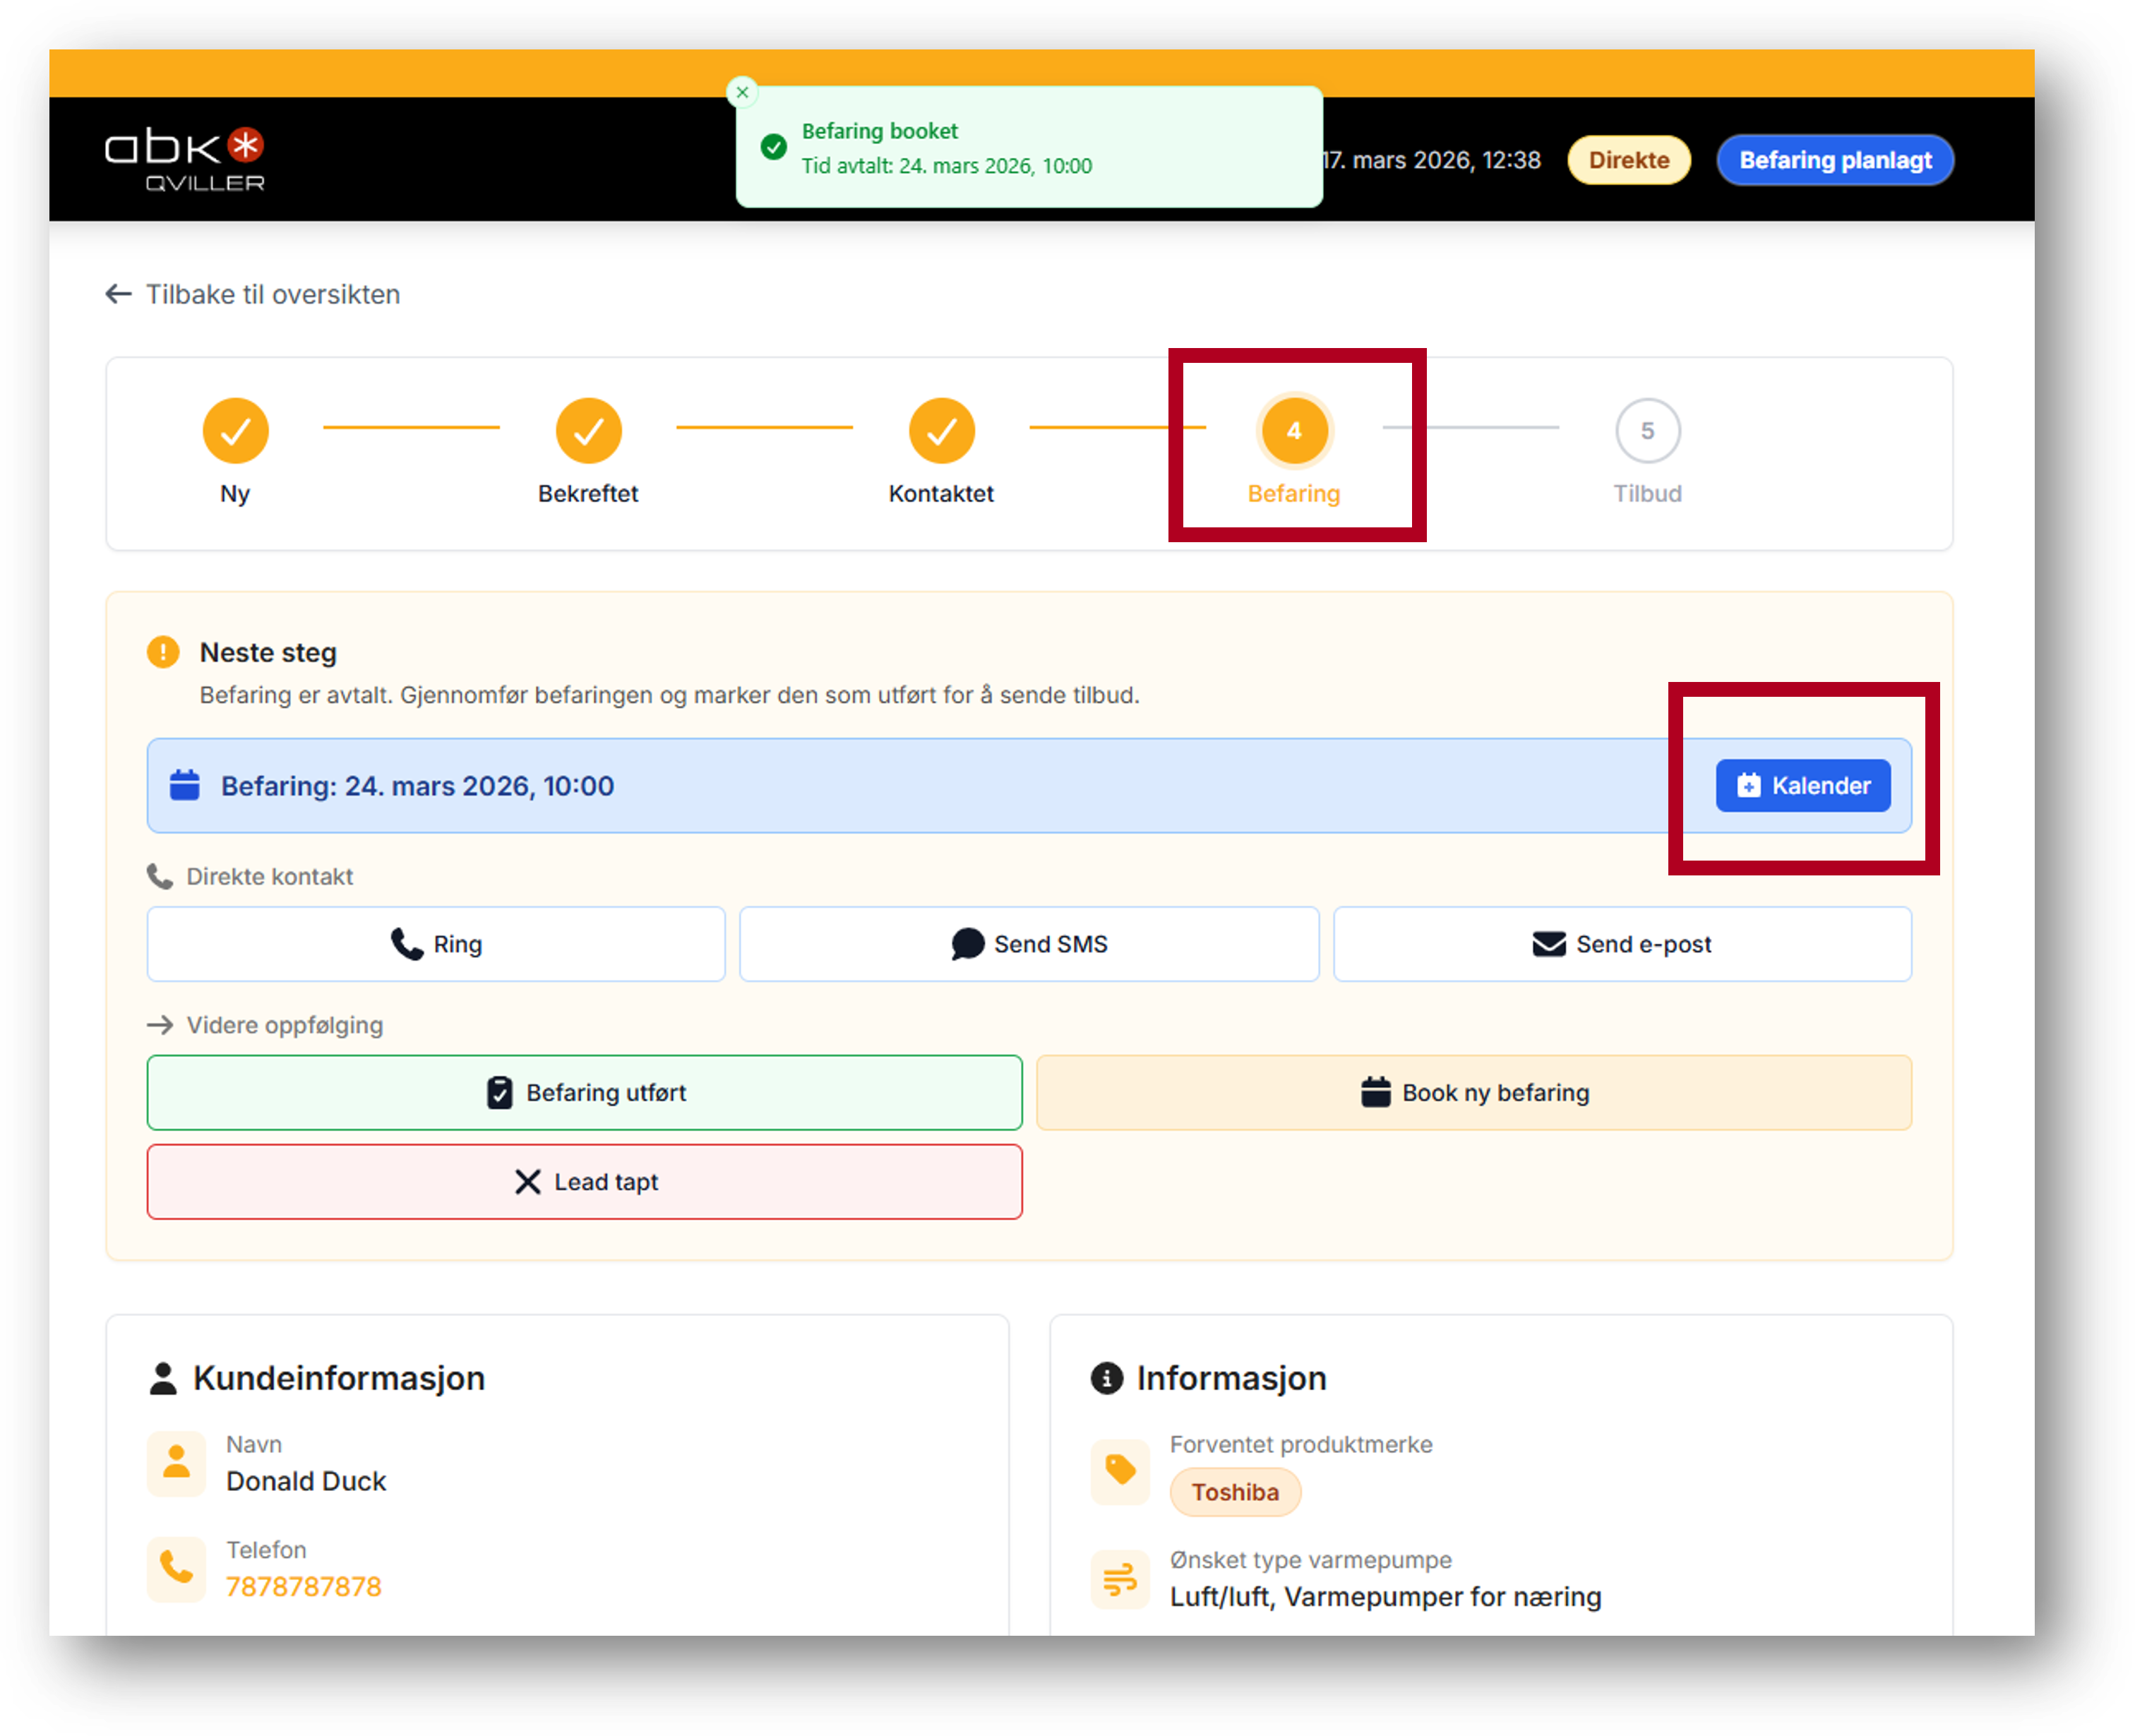Mark Lead tapt
Screen dimensions: 2135x1736
tap(585, 1182)
